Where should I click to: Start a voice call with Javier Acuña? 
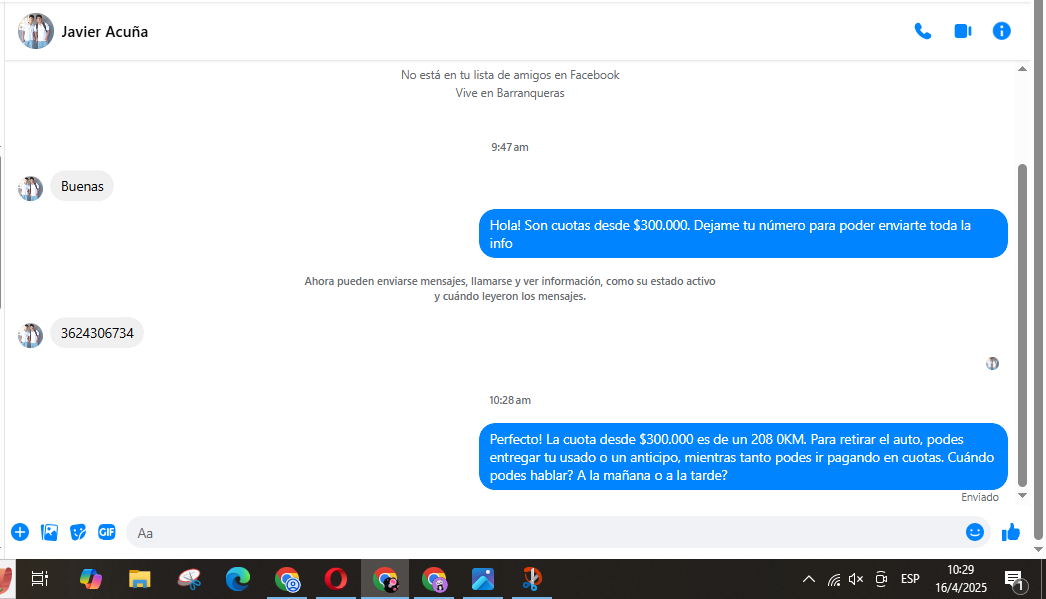(922, 31)
